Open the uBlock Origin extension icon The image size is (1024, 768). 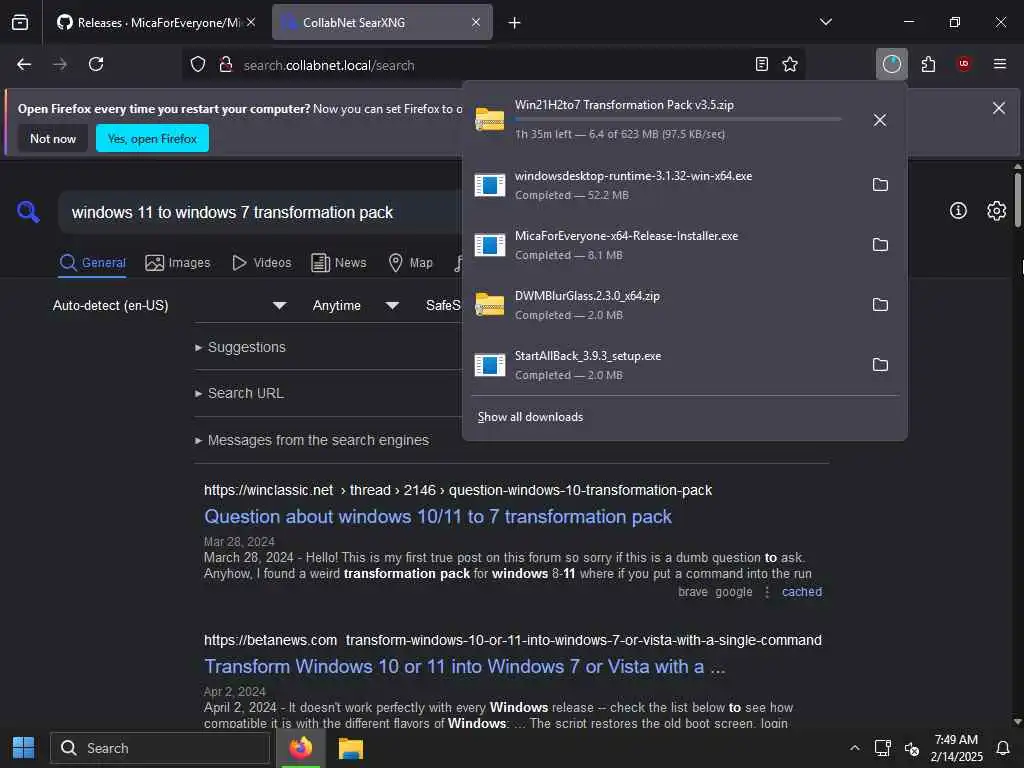964,64
